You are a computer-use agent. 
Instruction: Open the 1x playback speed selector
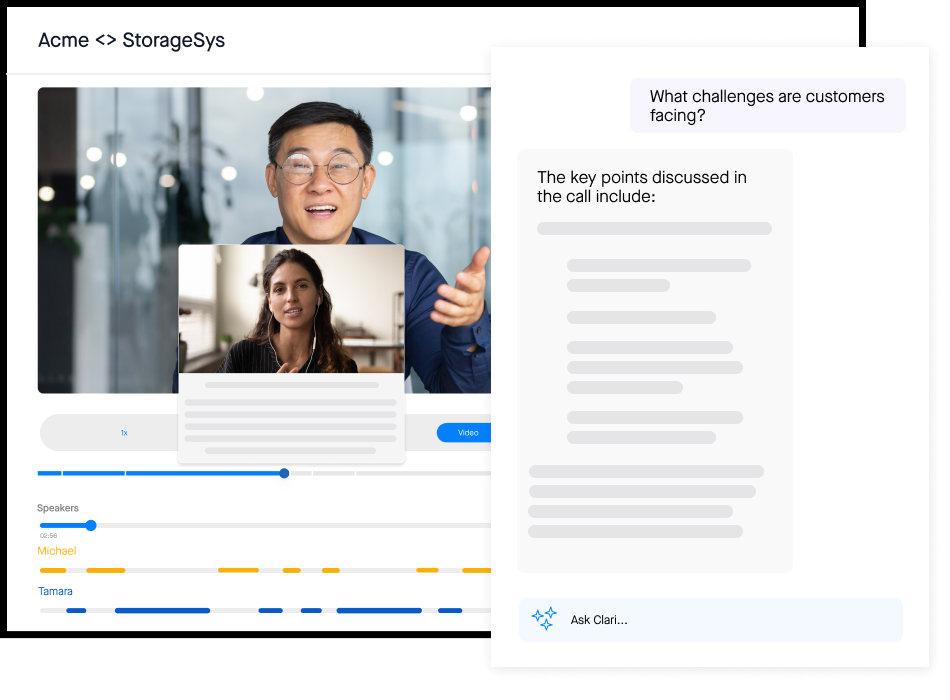click(x=124, y=433)
